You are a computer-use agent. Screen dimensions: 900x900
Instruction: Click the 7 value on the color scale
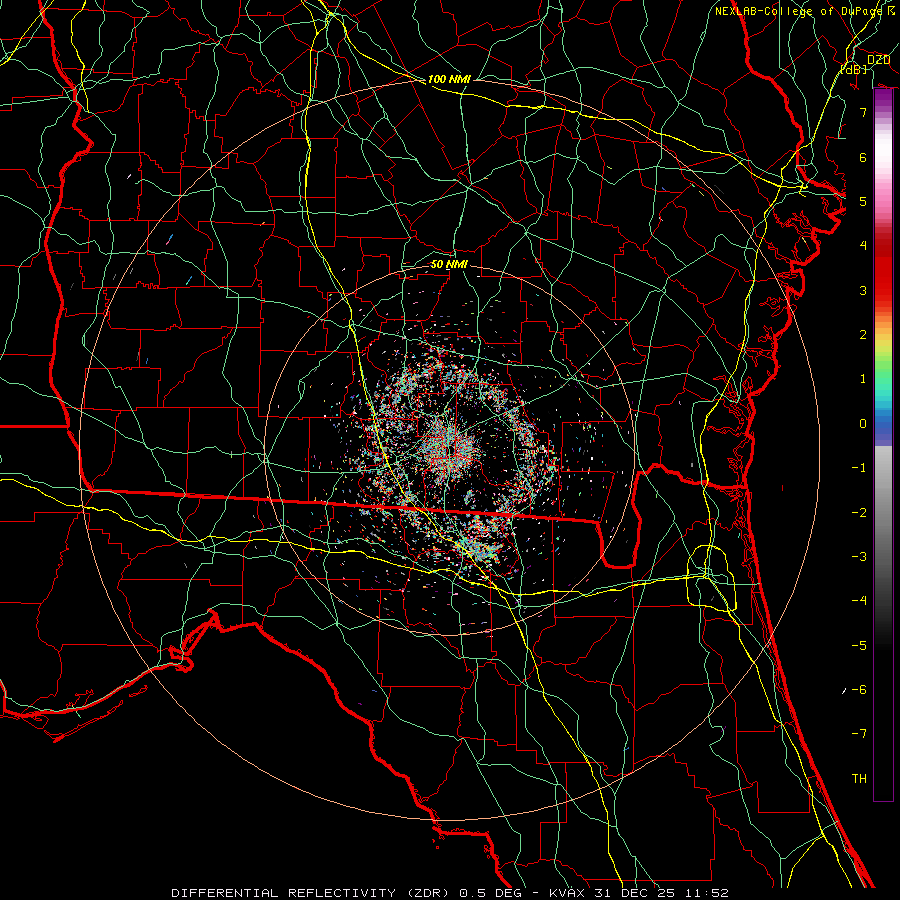(863, 112)
